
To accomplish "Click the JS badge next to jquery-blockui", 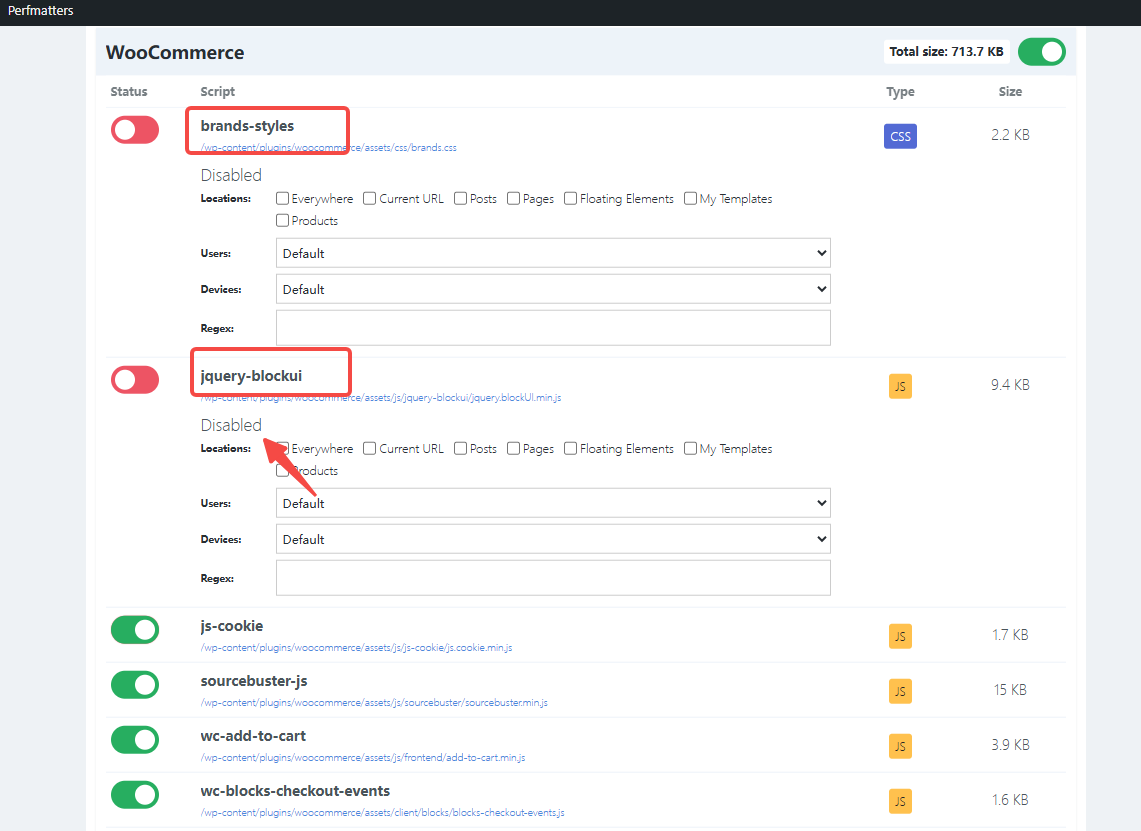I will (899, 385).
